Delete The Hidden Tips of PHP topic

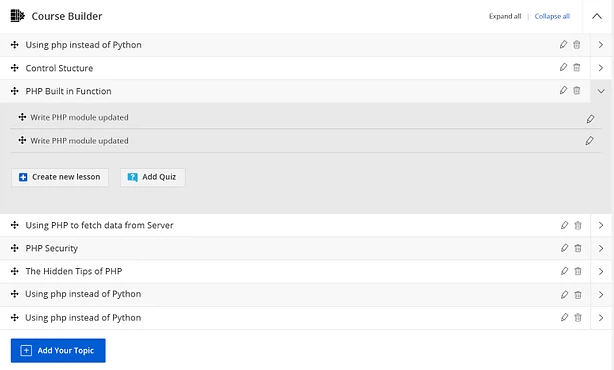pyautogui.click(x=578, y=271)
